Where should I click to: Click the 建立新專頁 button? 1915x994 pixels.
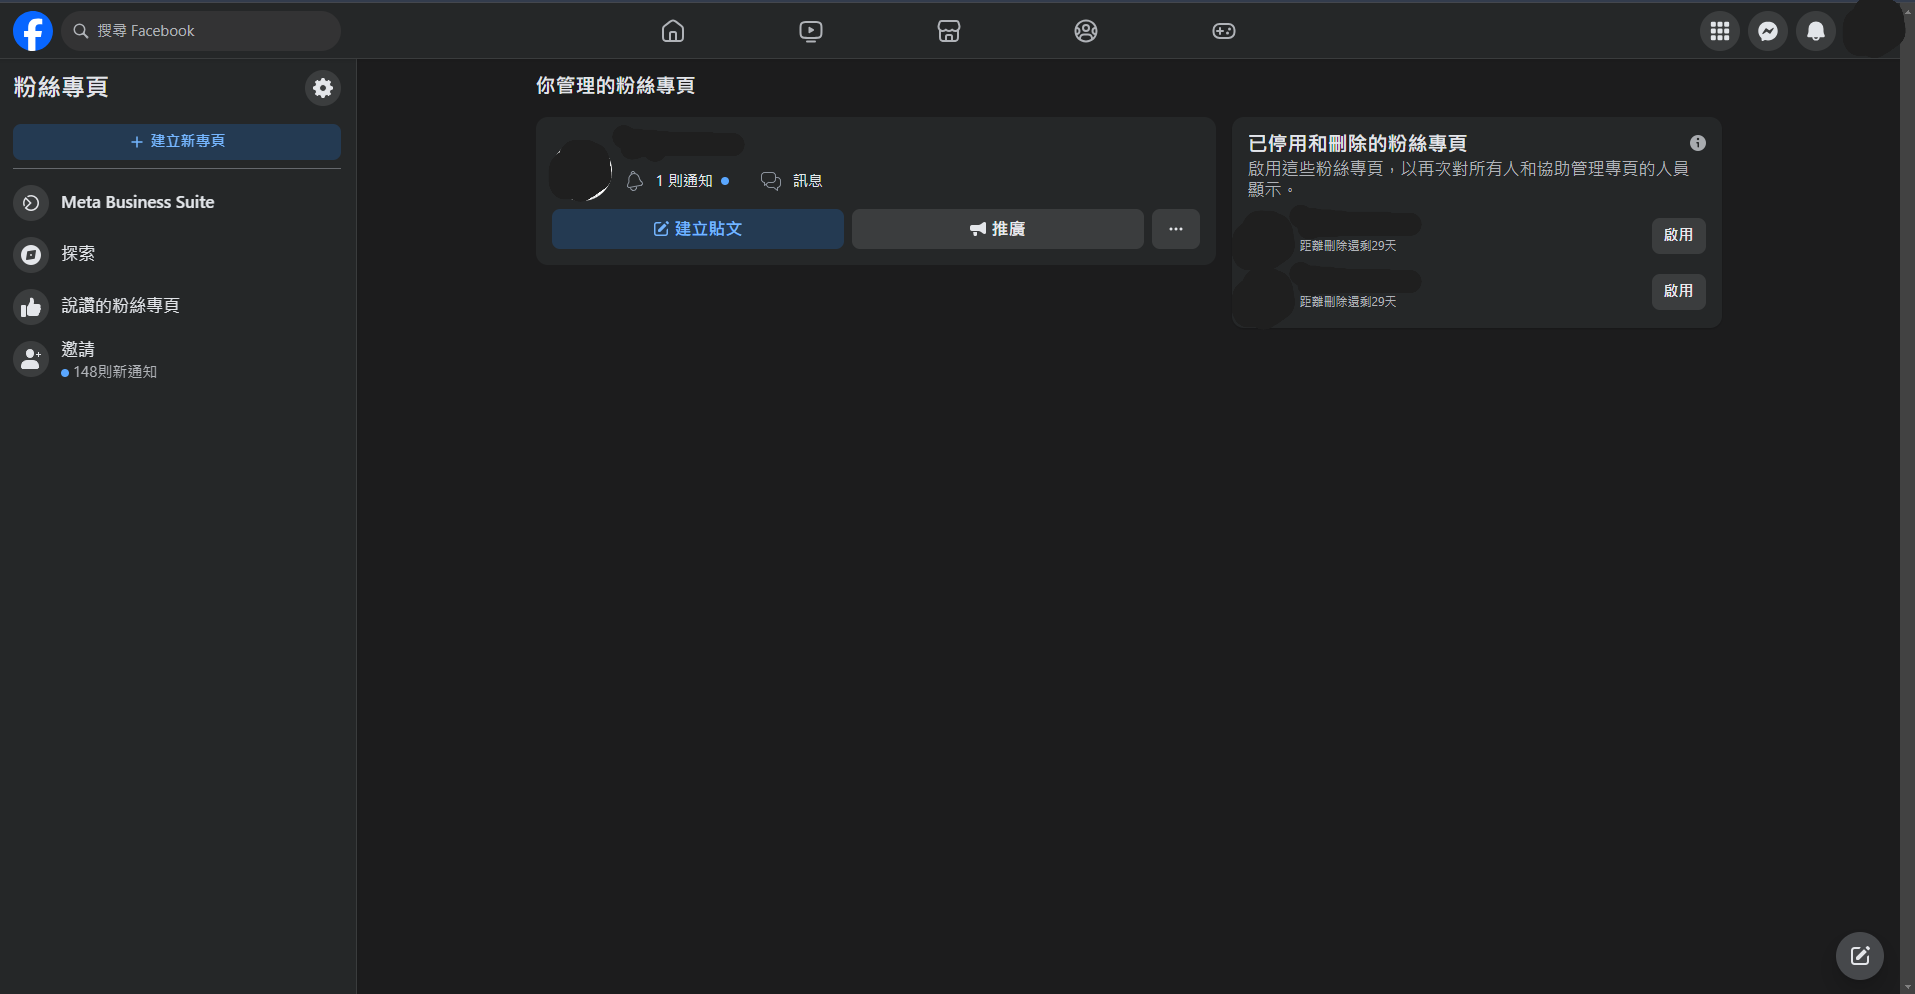[176, 141]
